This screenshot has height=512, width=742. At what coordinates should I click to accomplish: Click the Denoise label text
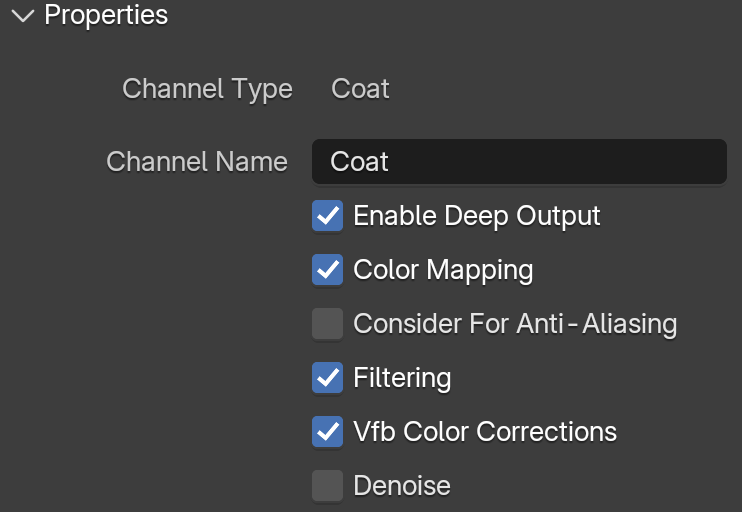[402, 486]
